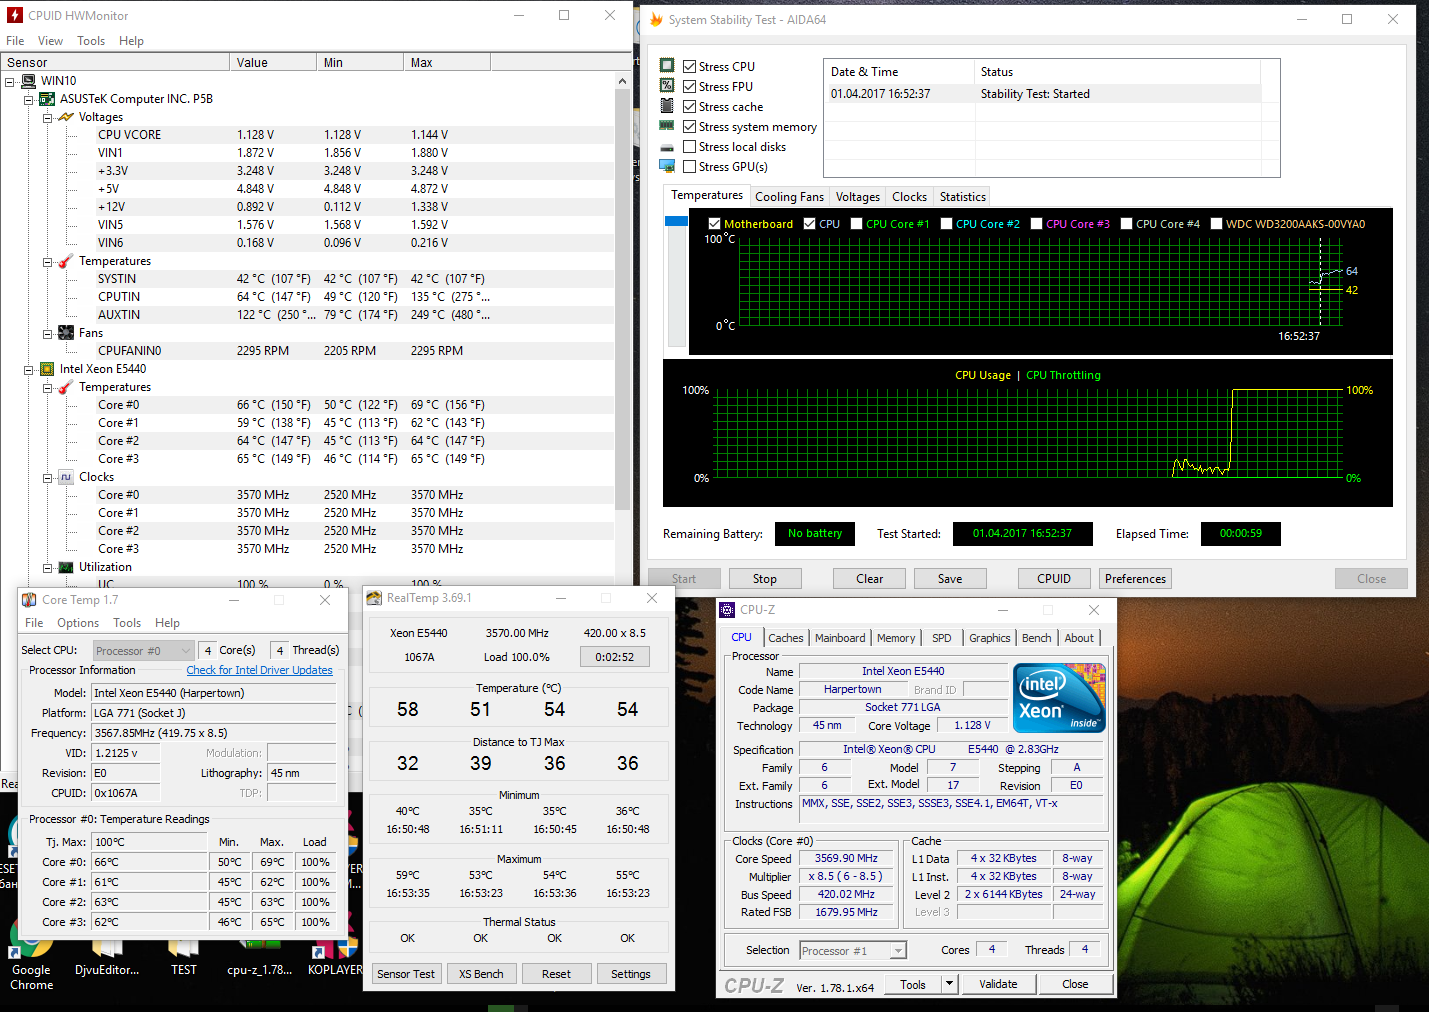Click the Validate button in CPU-Z
The height and width of the screenshot is (1012, 1429).
coord(998,984)
